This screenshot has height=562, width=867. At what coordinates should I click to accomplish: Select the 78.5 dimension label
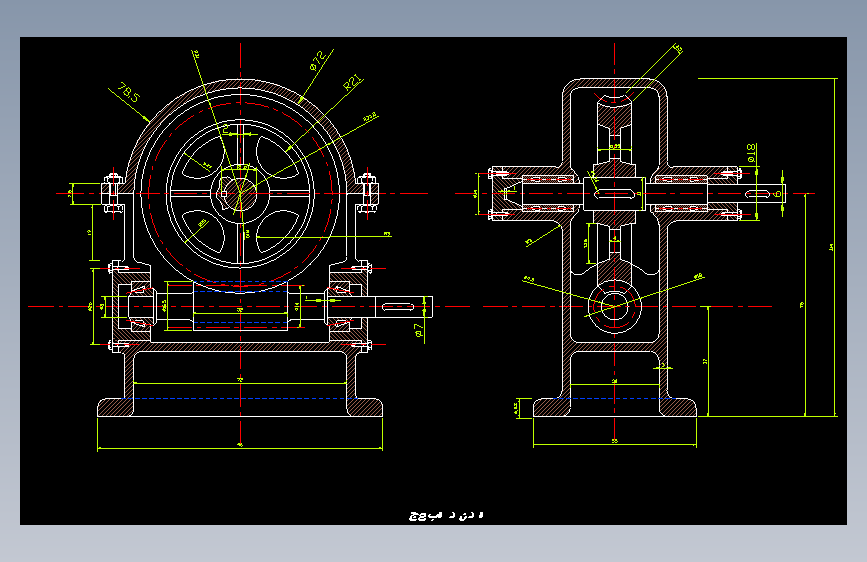129,93
